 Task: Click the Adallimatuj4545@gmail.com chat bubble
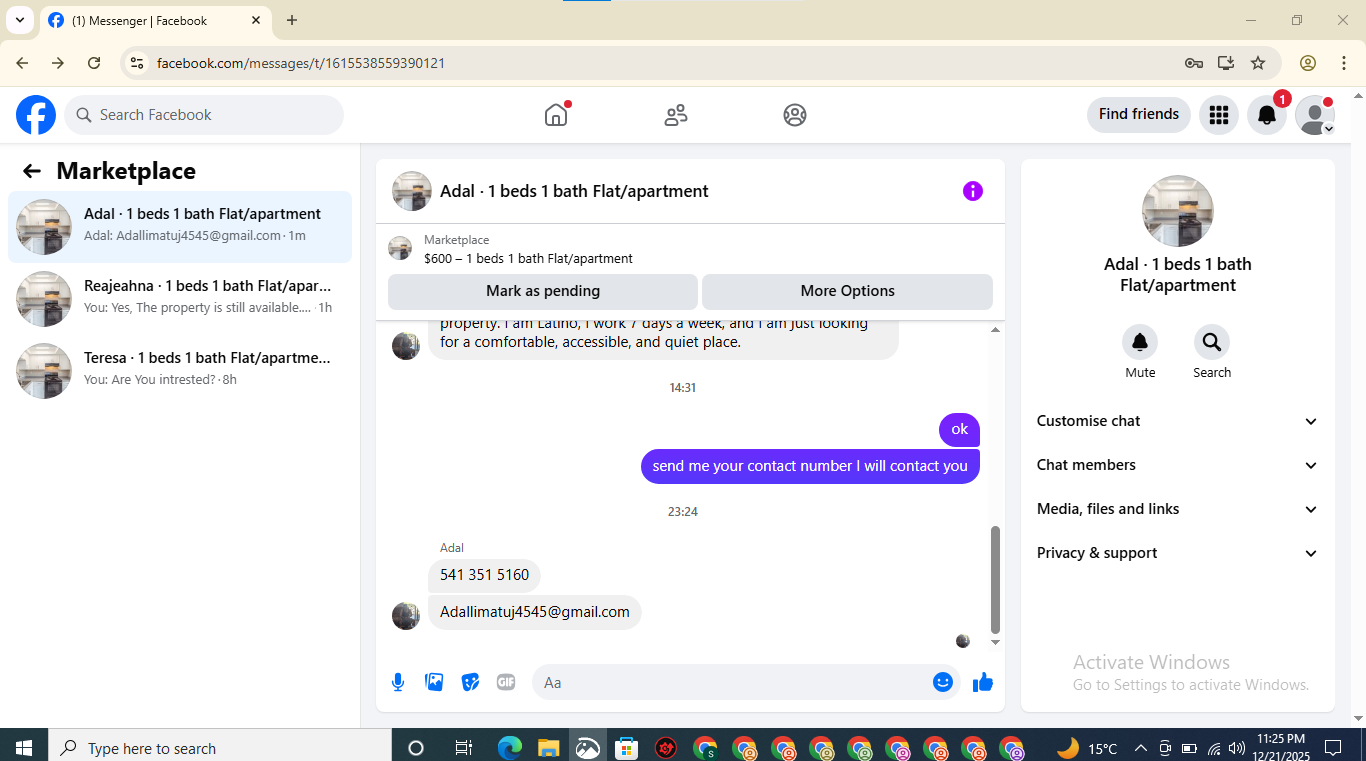point(535,612)
